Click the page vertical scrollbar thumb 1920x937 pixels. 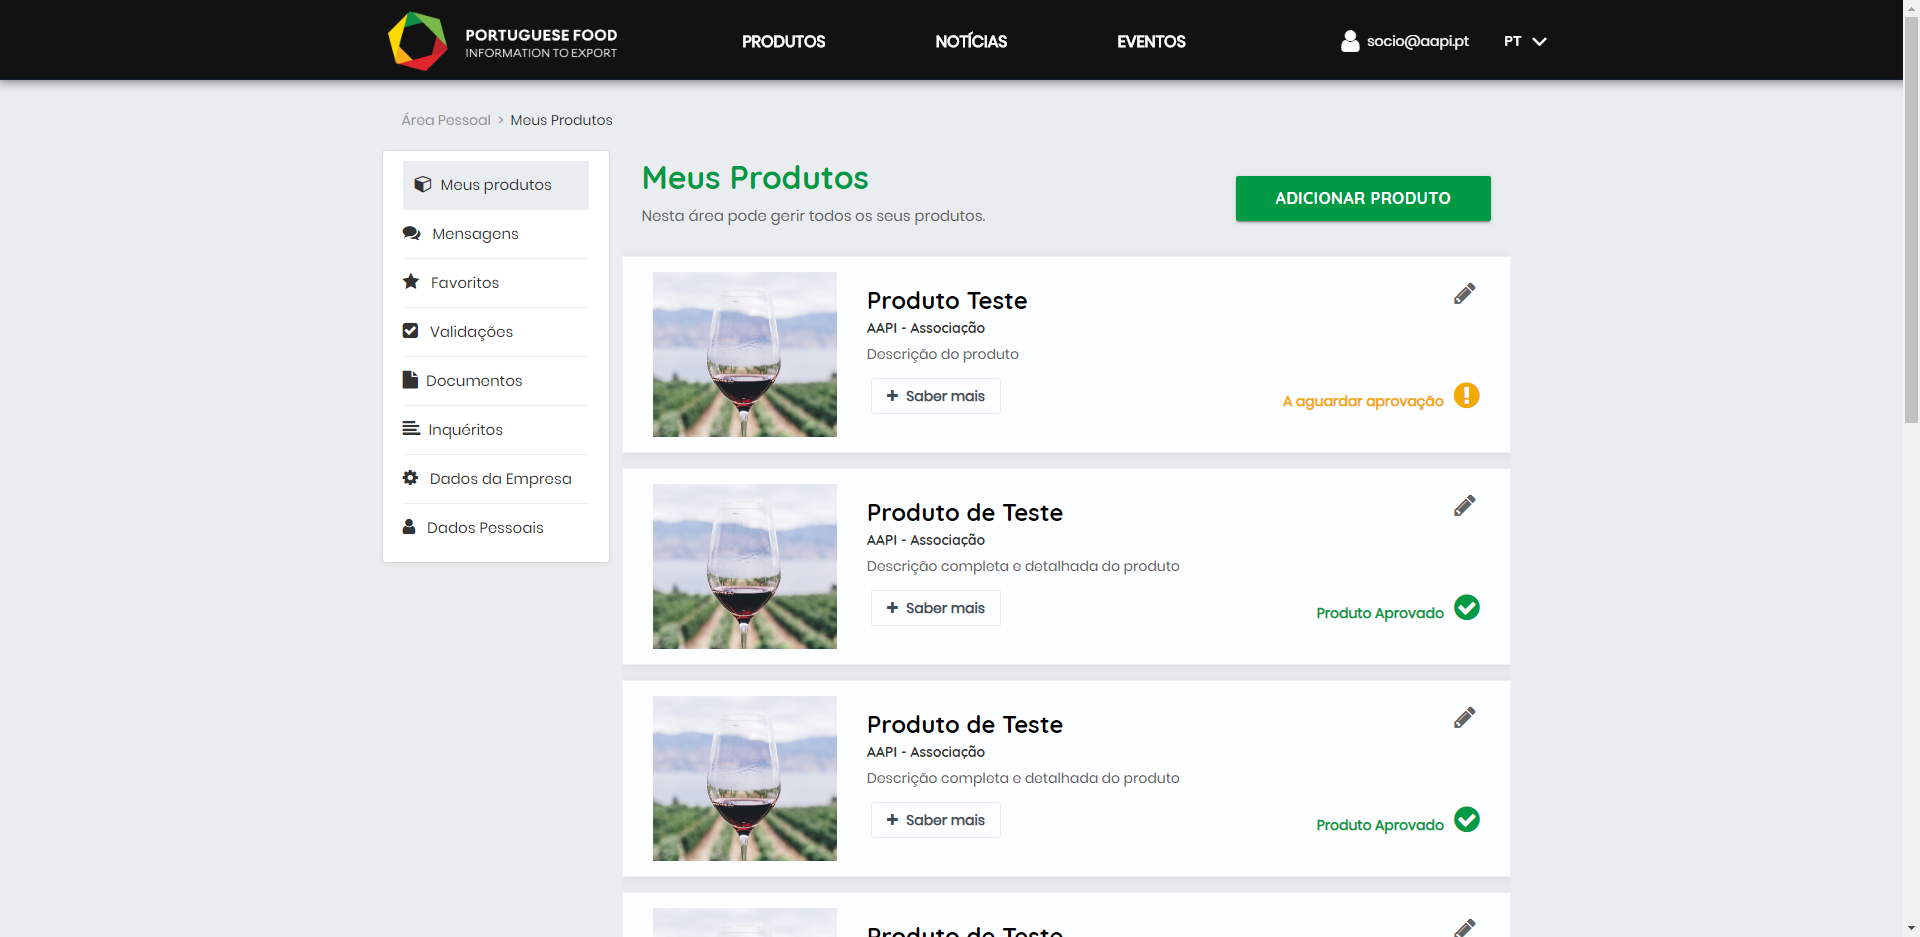pos(1911,220)
